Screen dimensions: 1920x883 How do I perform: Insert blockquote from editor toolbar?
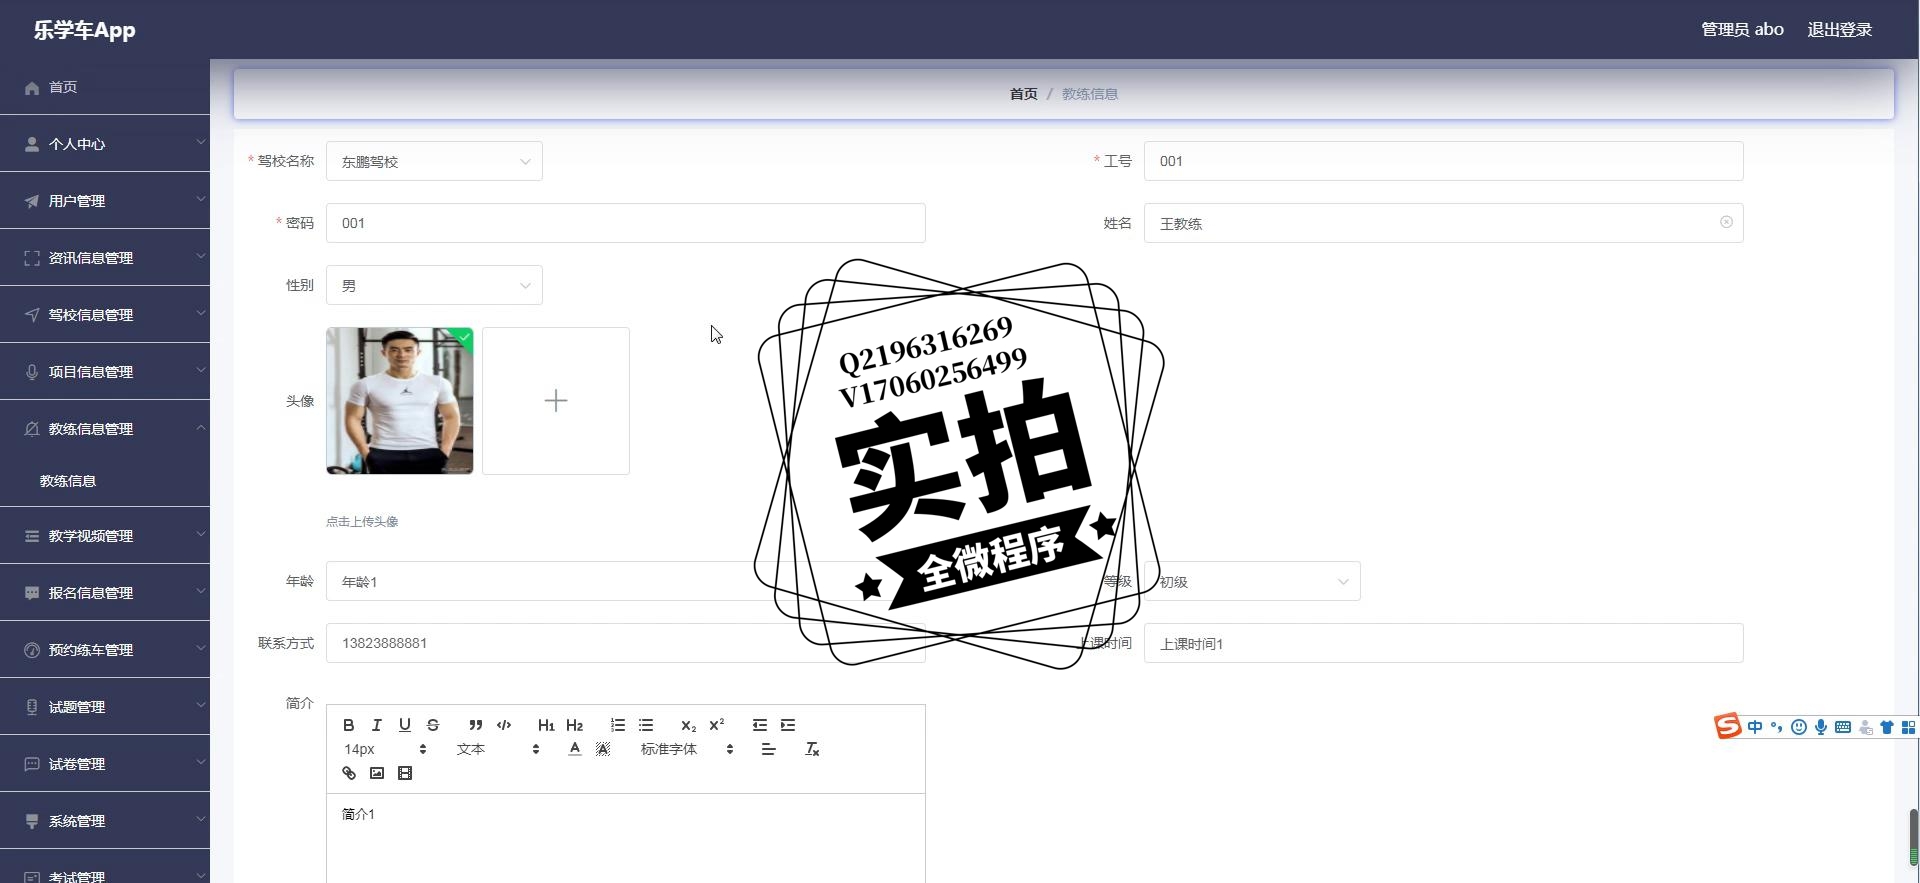click(x=476, y=725)
